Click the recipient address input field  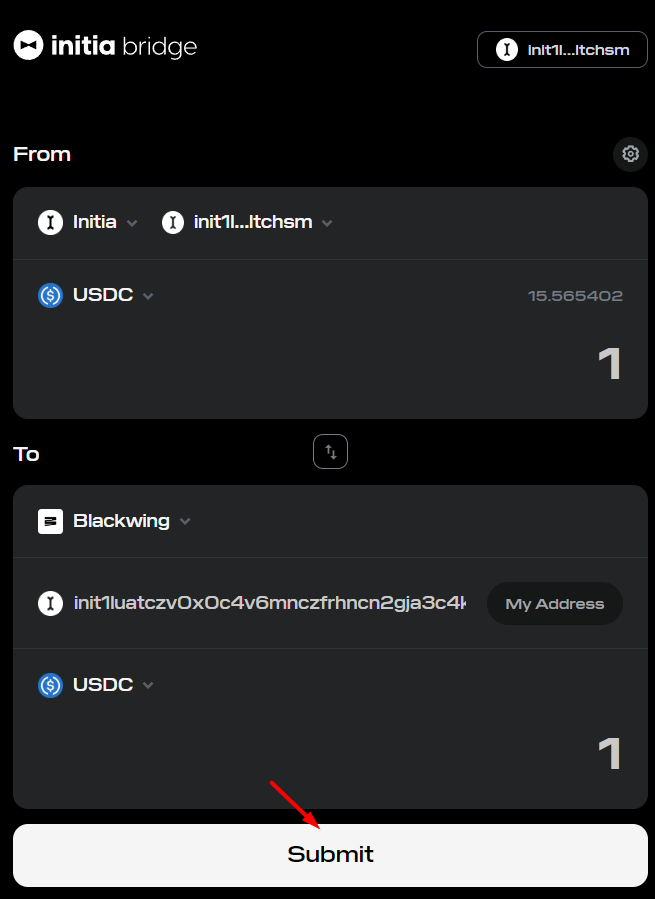[270, 603]
